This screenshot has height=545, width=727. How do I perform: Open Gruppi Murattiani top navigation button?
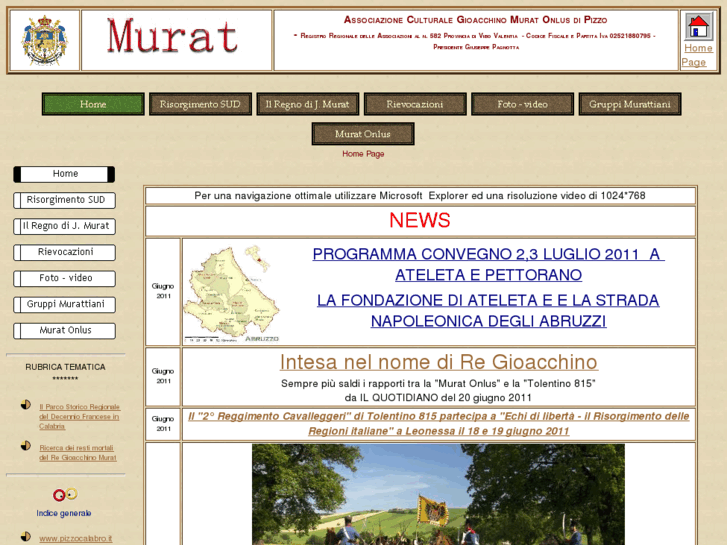coord(630,104)
